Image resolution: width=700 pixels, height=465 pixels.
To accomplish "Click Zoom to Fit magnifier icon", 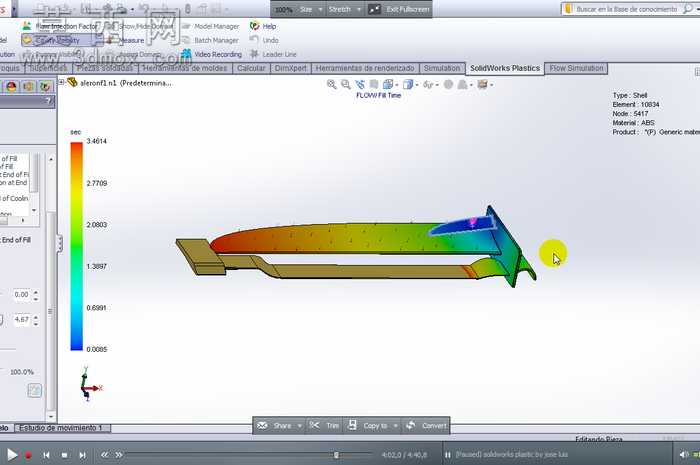I will pyautogui.click(x=331, y=84).
